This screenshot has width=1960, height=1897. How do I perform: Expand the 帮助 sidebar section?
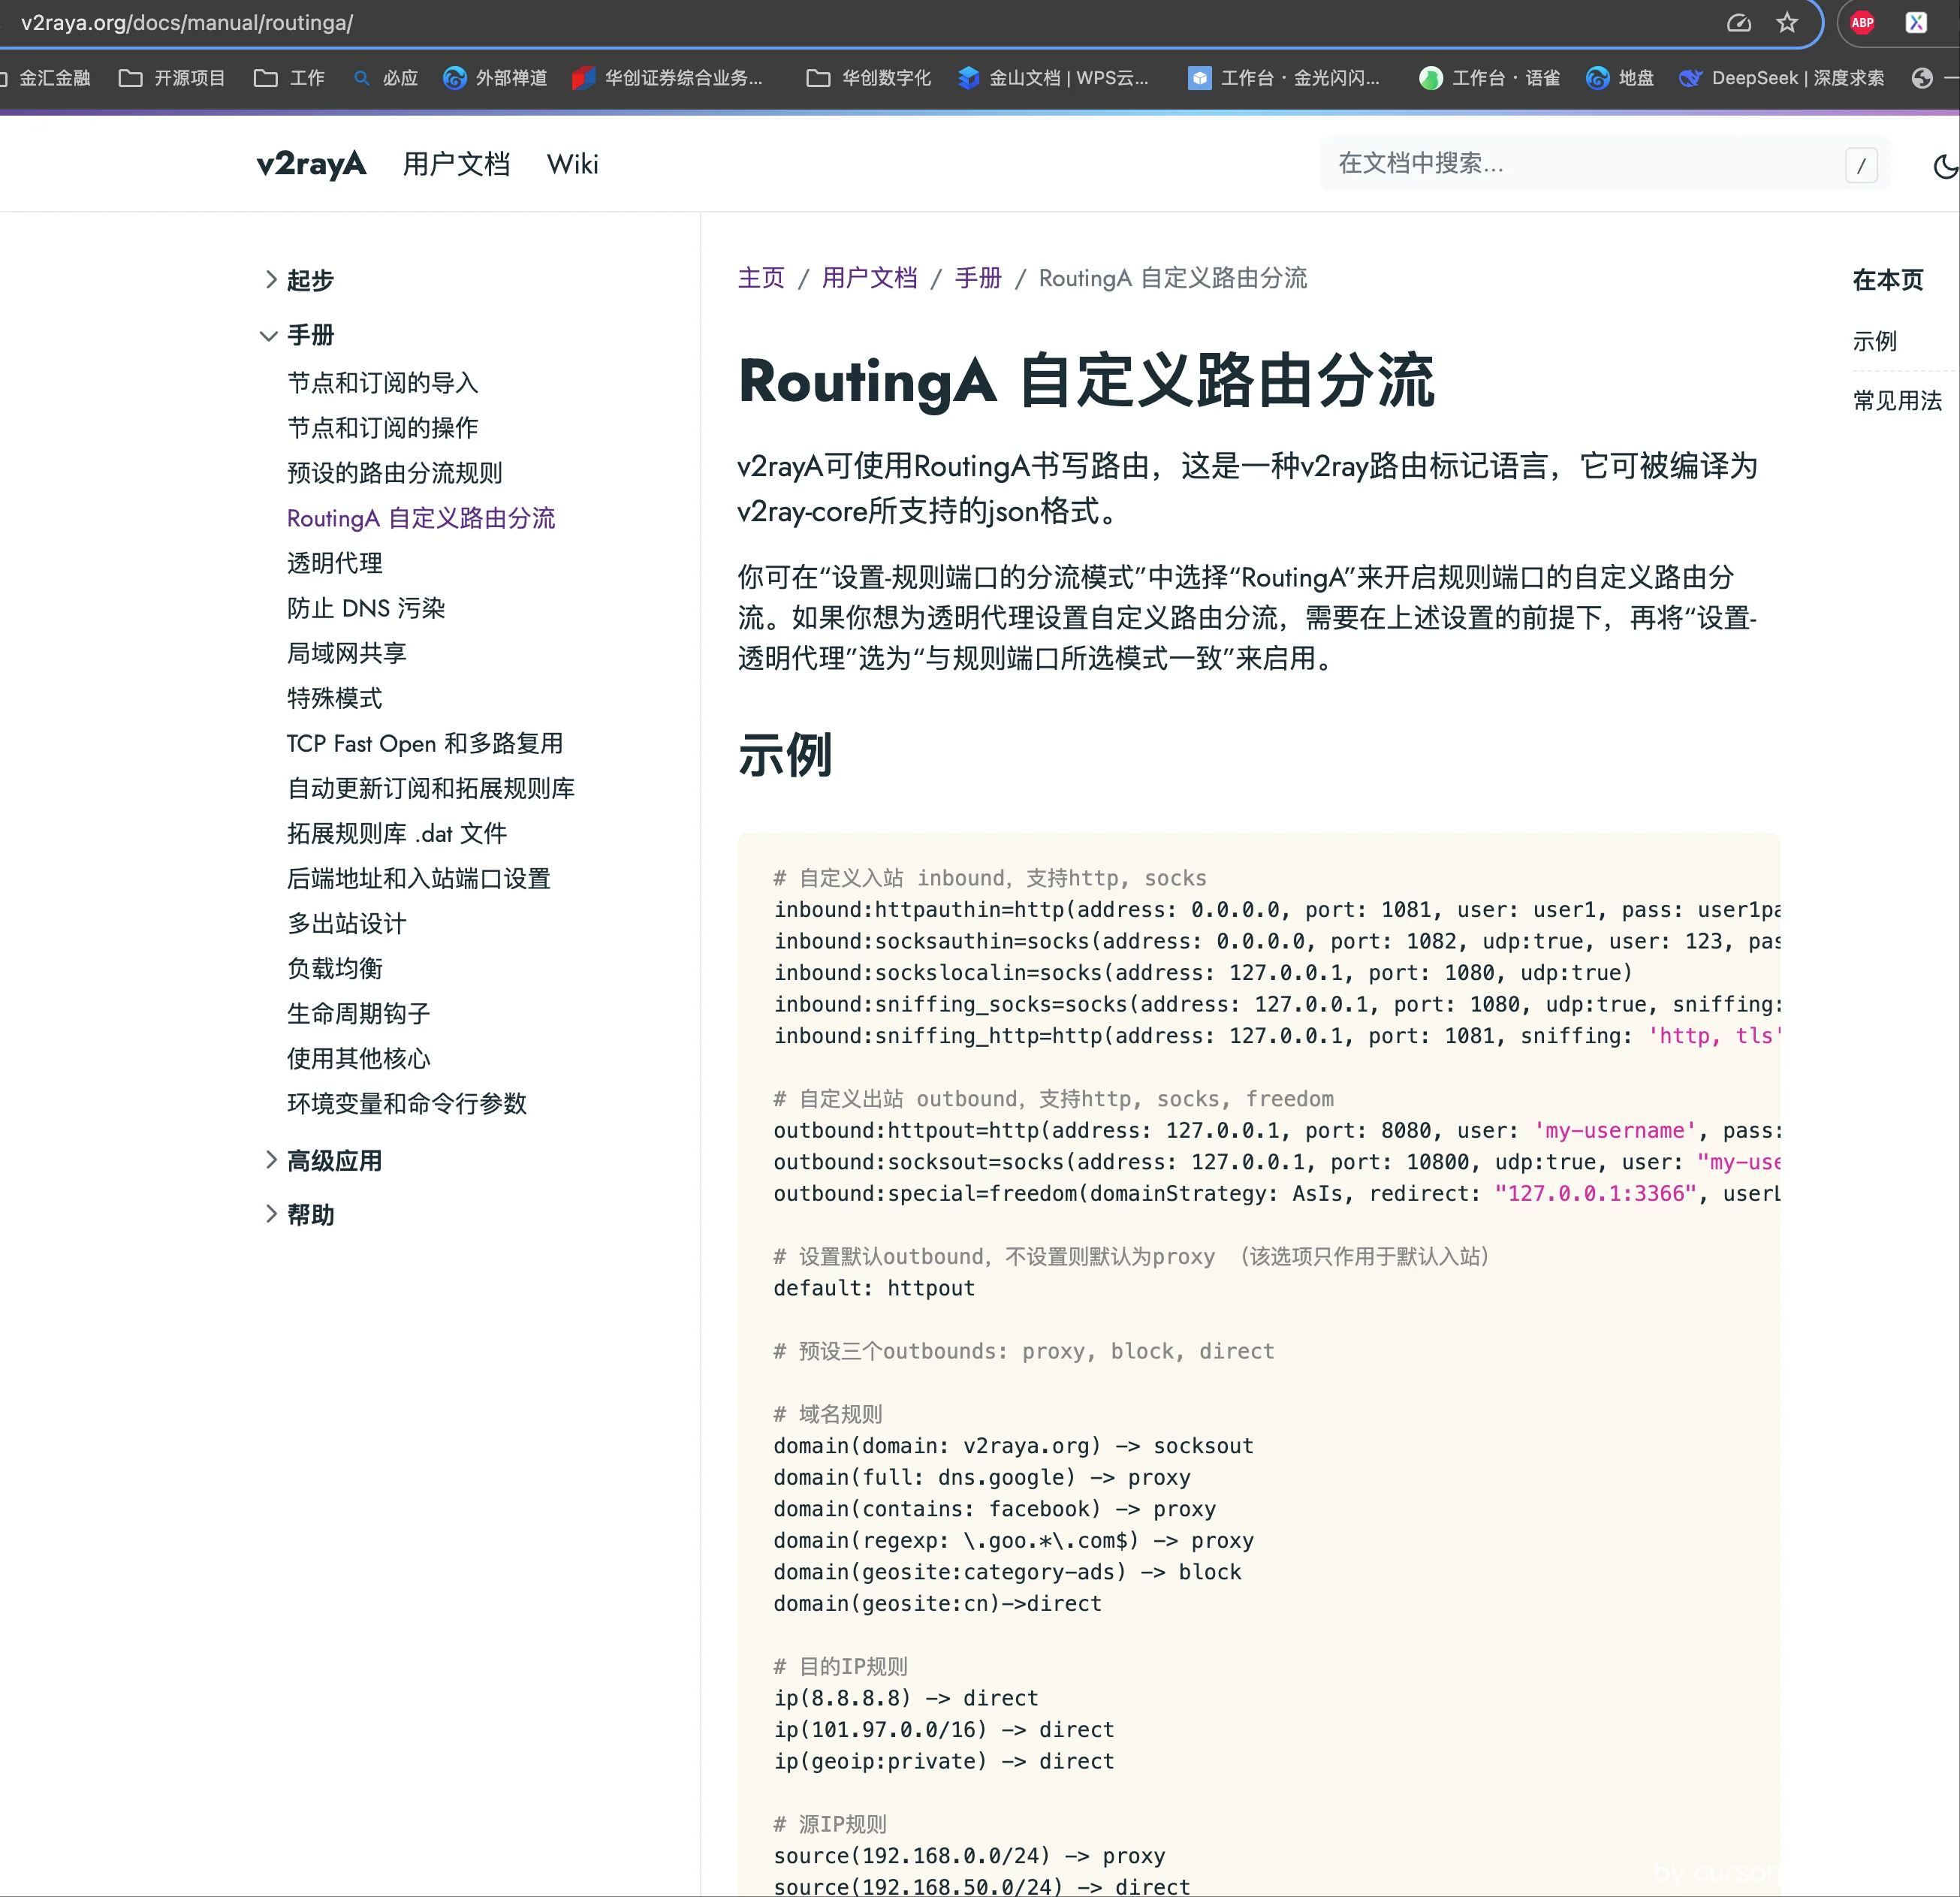tap(299, 1215)
